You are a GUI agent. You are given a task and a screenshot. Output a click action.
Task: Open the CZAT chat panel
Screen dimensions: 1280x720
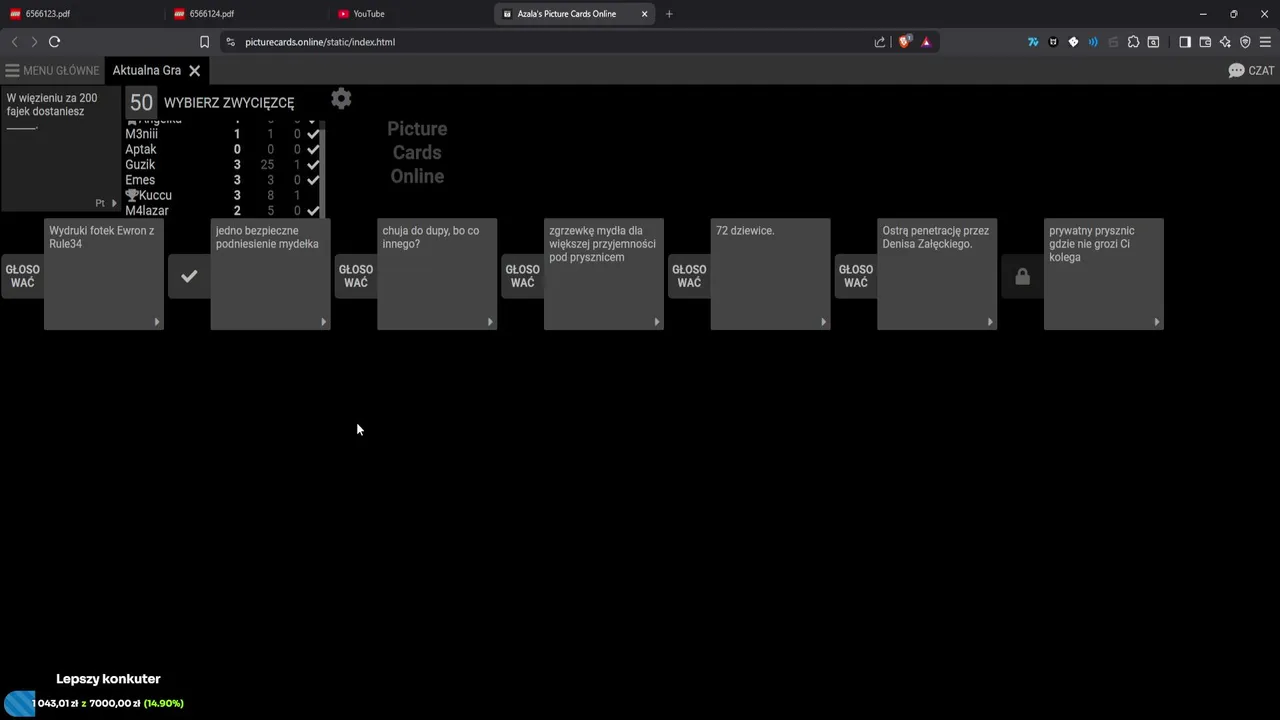1251,71
